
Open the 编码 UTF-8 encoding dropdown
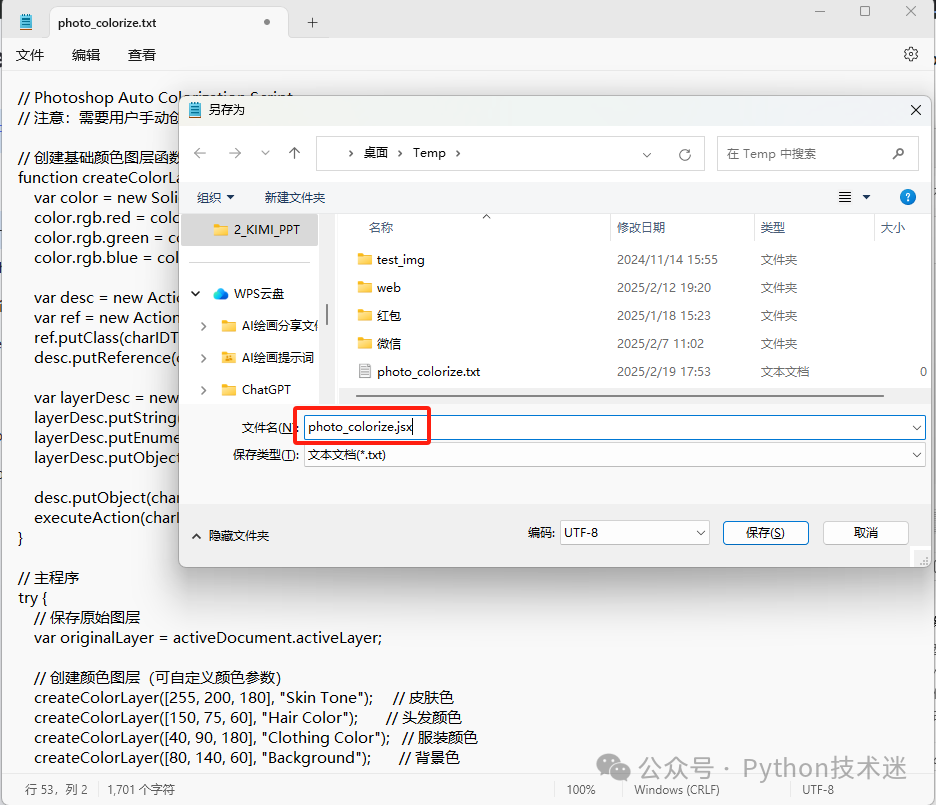[x=634, y=533]
